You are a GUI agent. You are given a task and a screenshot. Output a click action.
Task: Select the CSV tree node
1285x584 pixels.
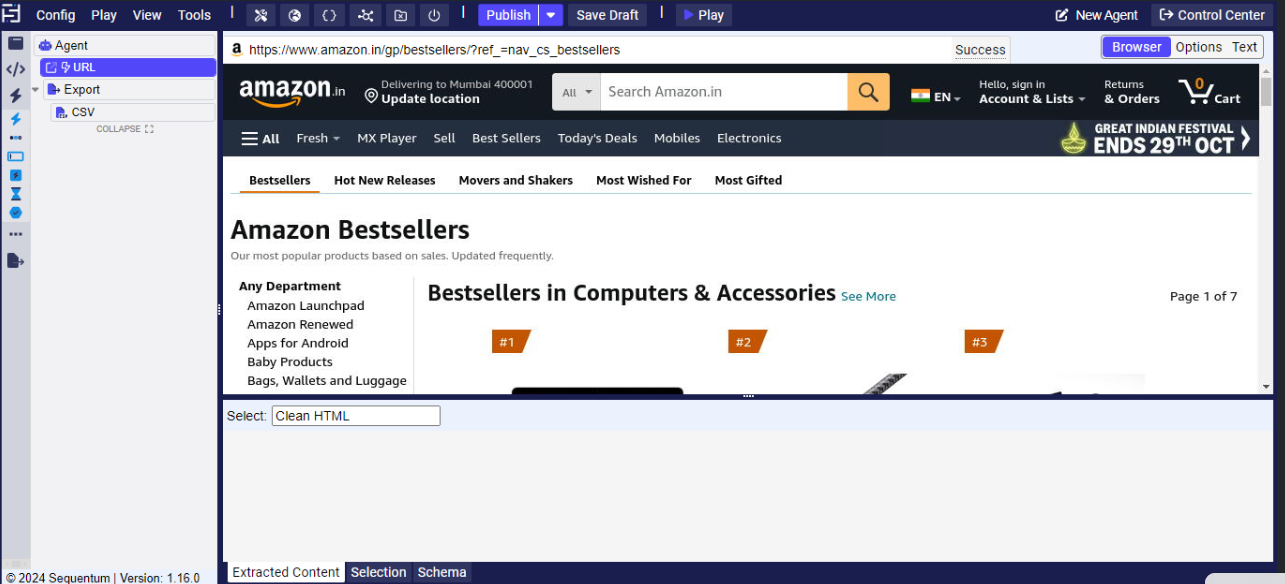[x=133, y=112]
